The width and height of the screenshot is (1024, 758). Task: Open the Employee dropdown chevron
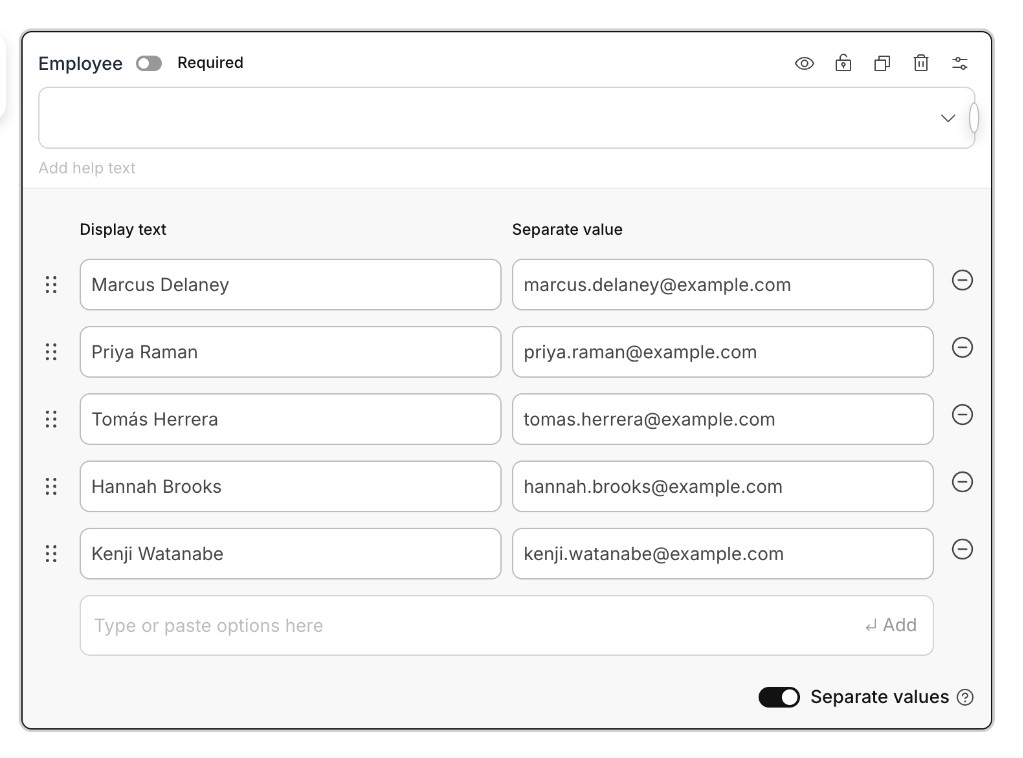click(948, 118)
